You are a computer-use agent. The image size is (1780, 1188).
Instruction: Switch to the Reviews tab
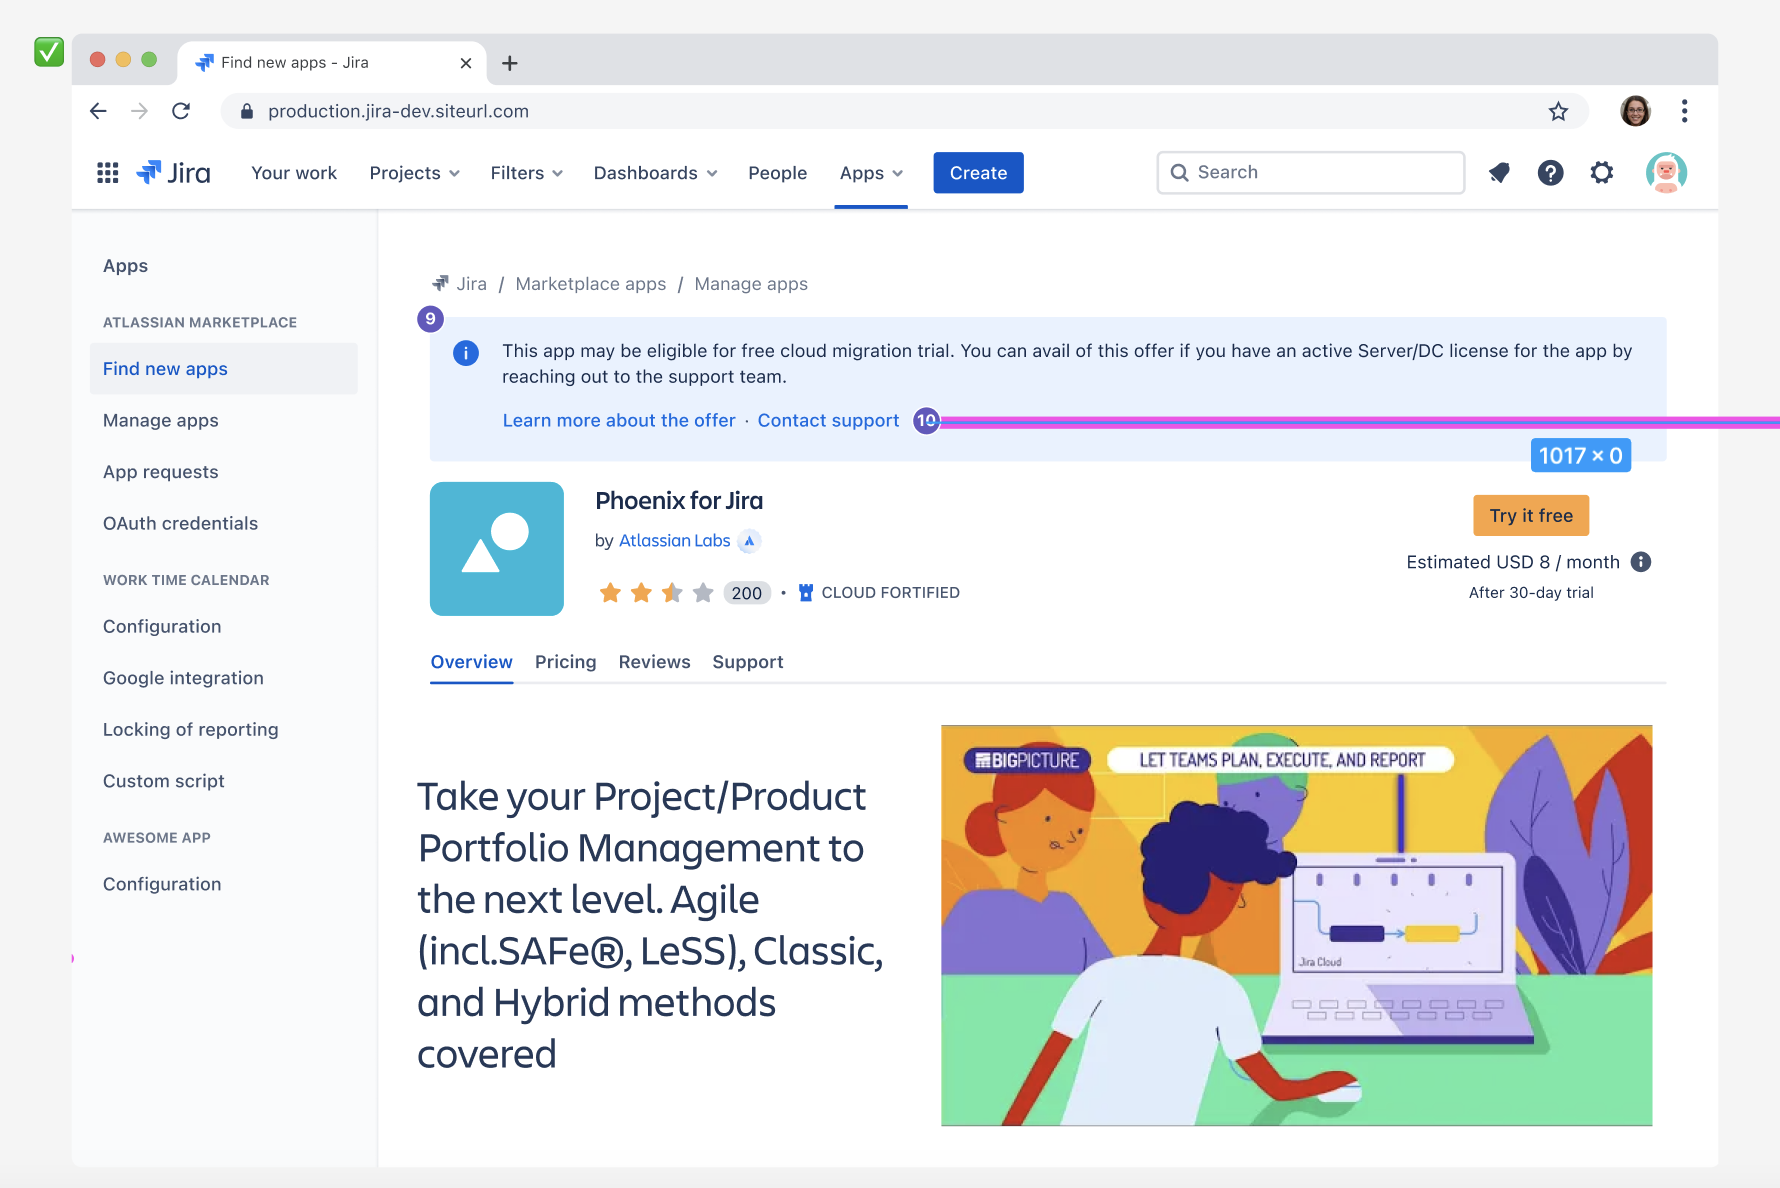click(x=654, y=662)
